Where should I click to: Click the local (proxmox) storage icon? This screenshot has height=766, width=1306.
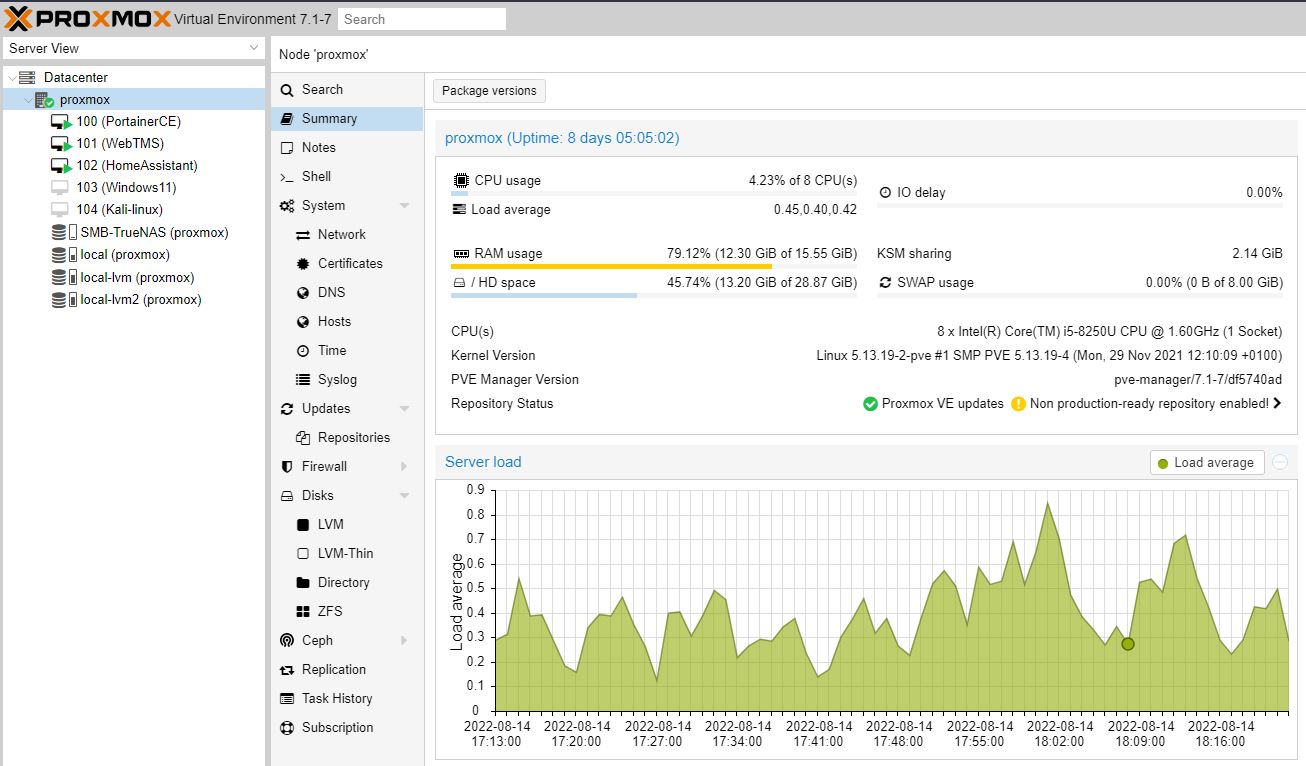tap(64, 254)
